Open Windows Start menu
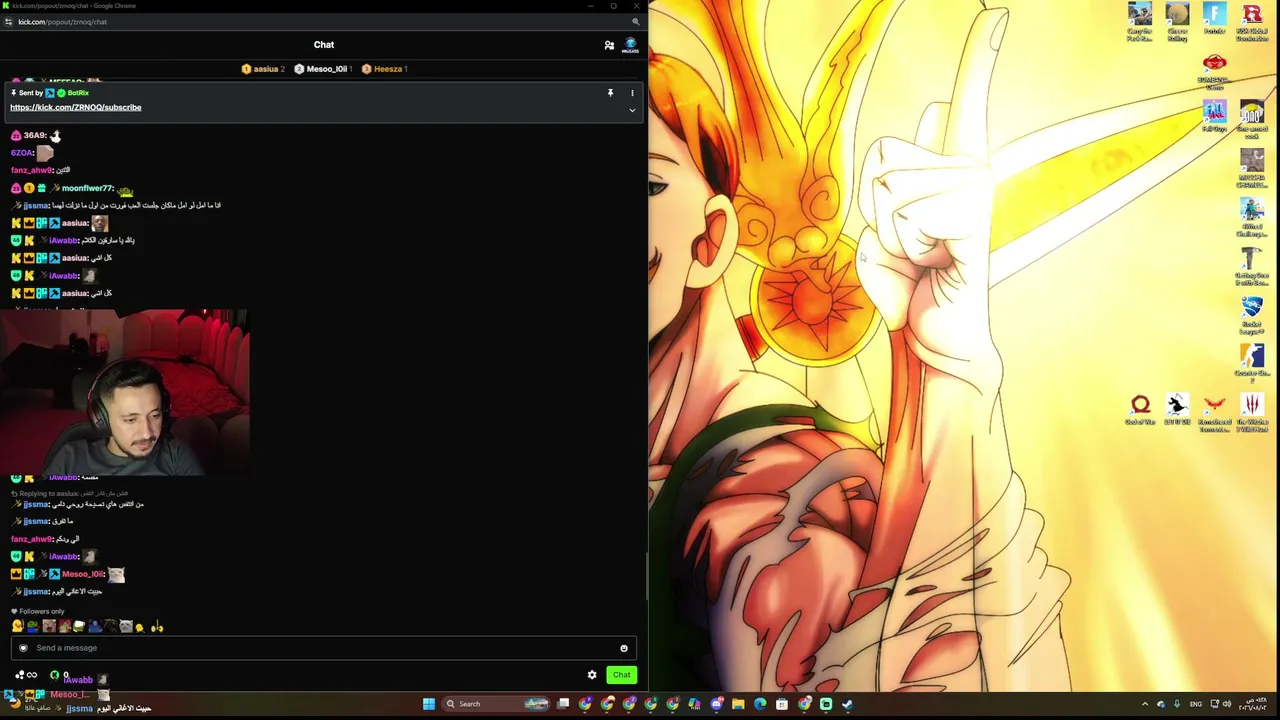The width and height of the screenshot is (1280, 720). 429,704
